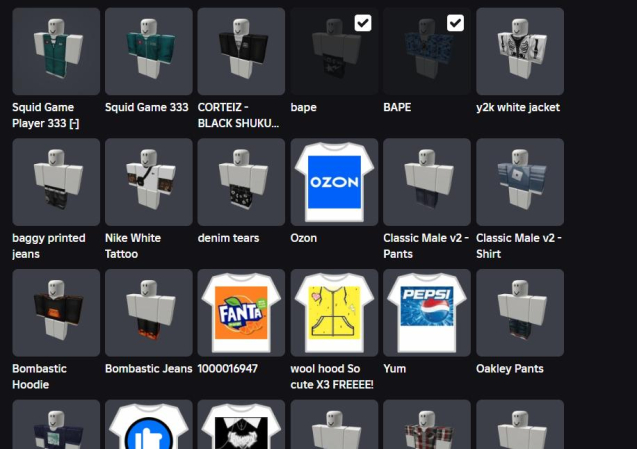This screenshot has width=637, height=449.
Task: Equip the Squid Game 333 teal jacket thumbnail
Action: (148, 51)
